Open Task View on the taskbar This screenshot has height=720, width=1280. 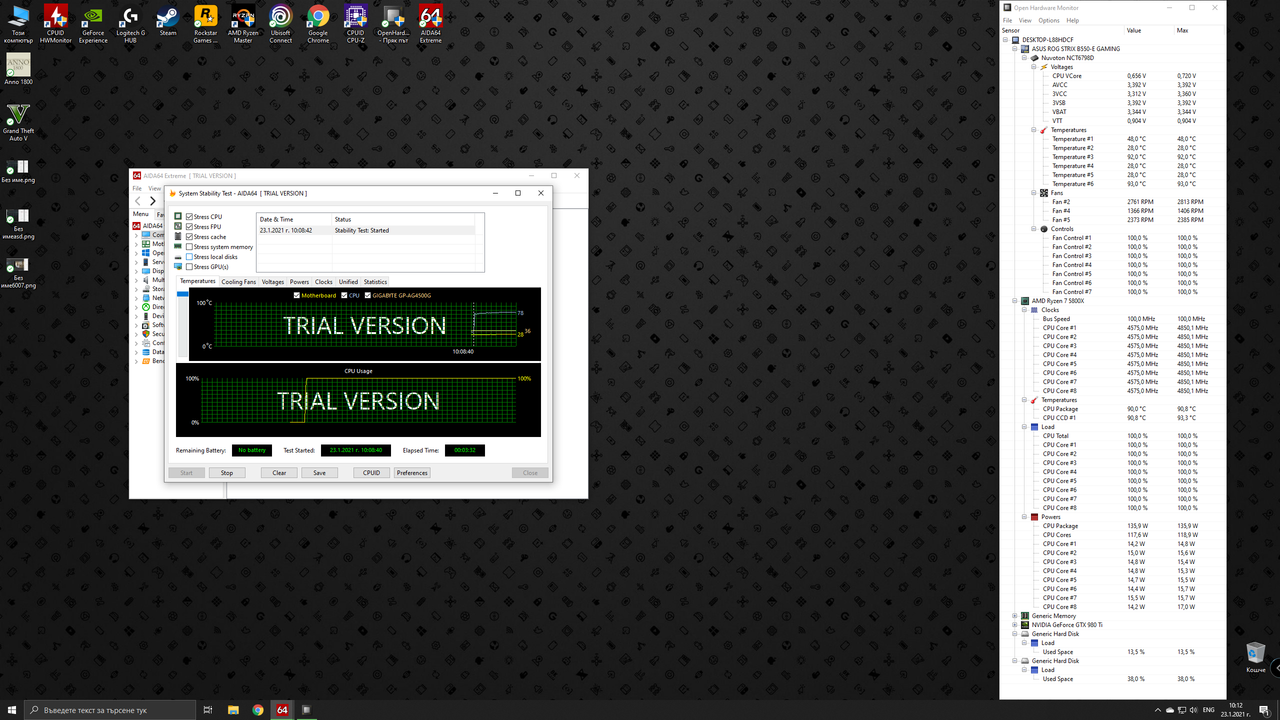tap(208, 710)
